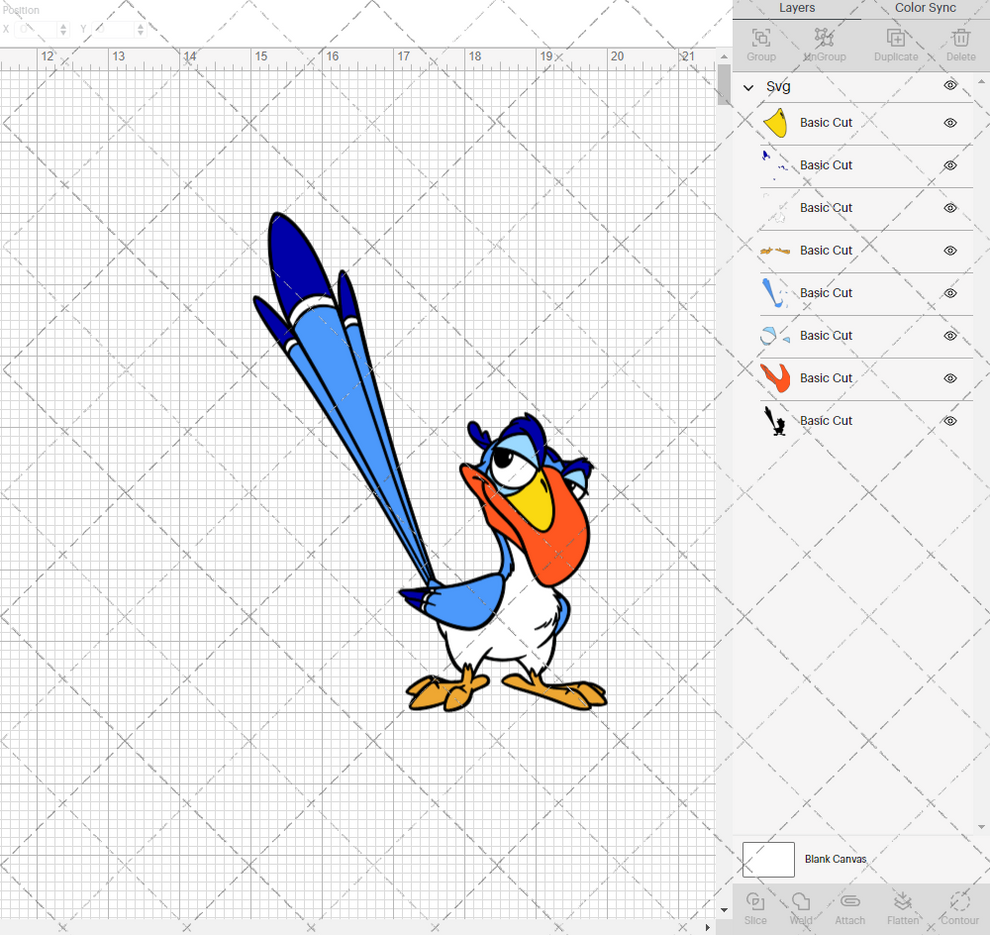This screenshot has width=990, height=935.
Task: Select the Svg parent layer entry
Action: pos(777,87)
